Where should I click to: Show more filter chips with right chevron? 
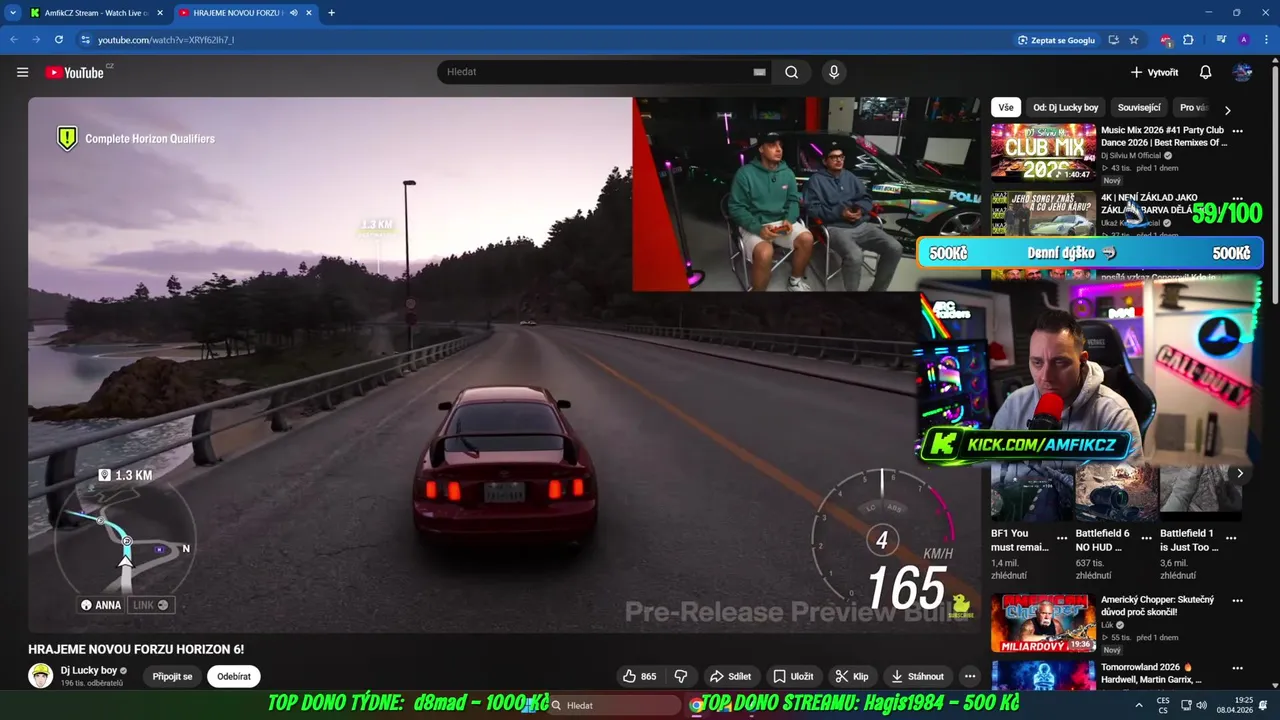[x=1227, y=109]
